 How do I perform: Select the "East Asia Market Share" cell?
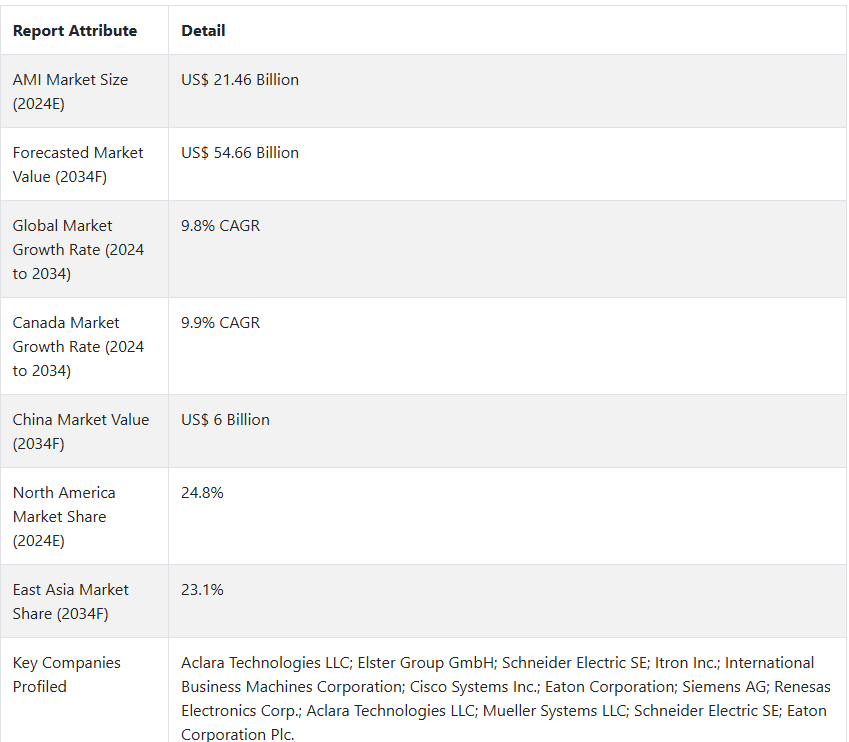[70, 601]
